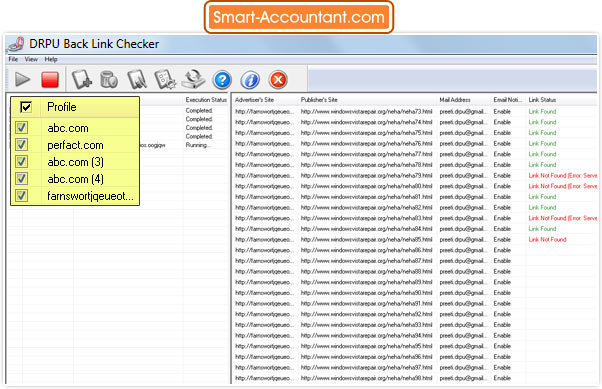Click the DRPU Back Link Checker logo icon
This screenshot has height=389, width=602.
[17, 44]
